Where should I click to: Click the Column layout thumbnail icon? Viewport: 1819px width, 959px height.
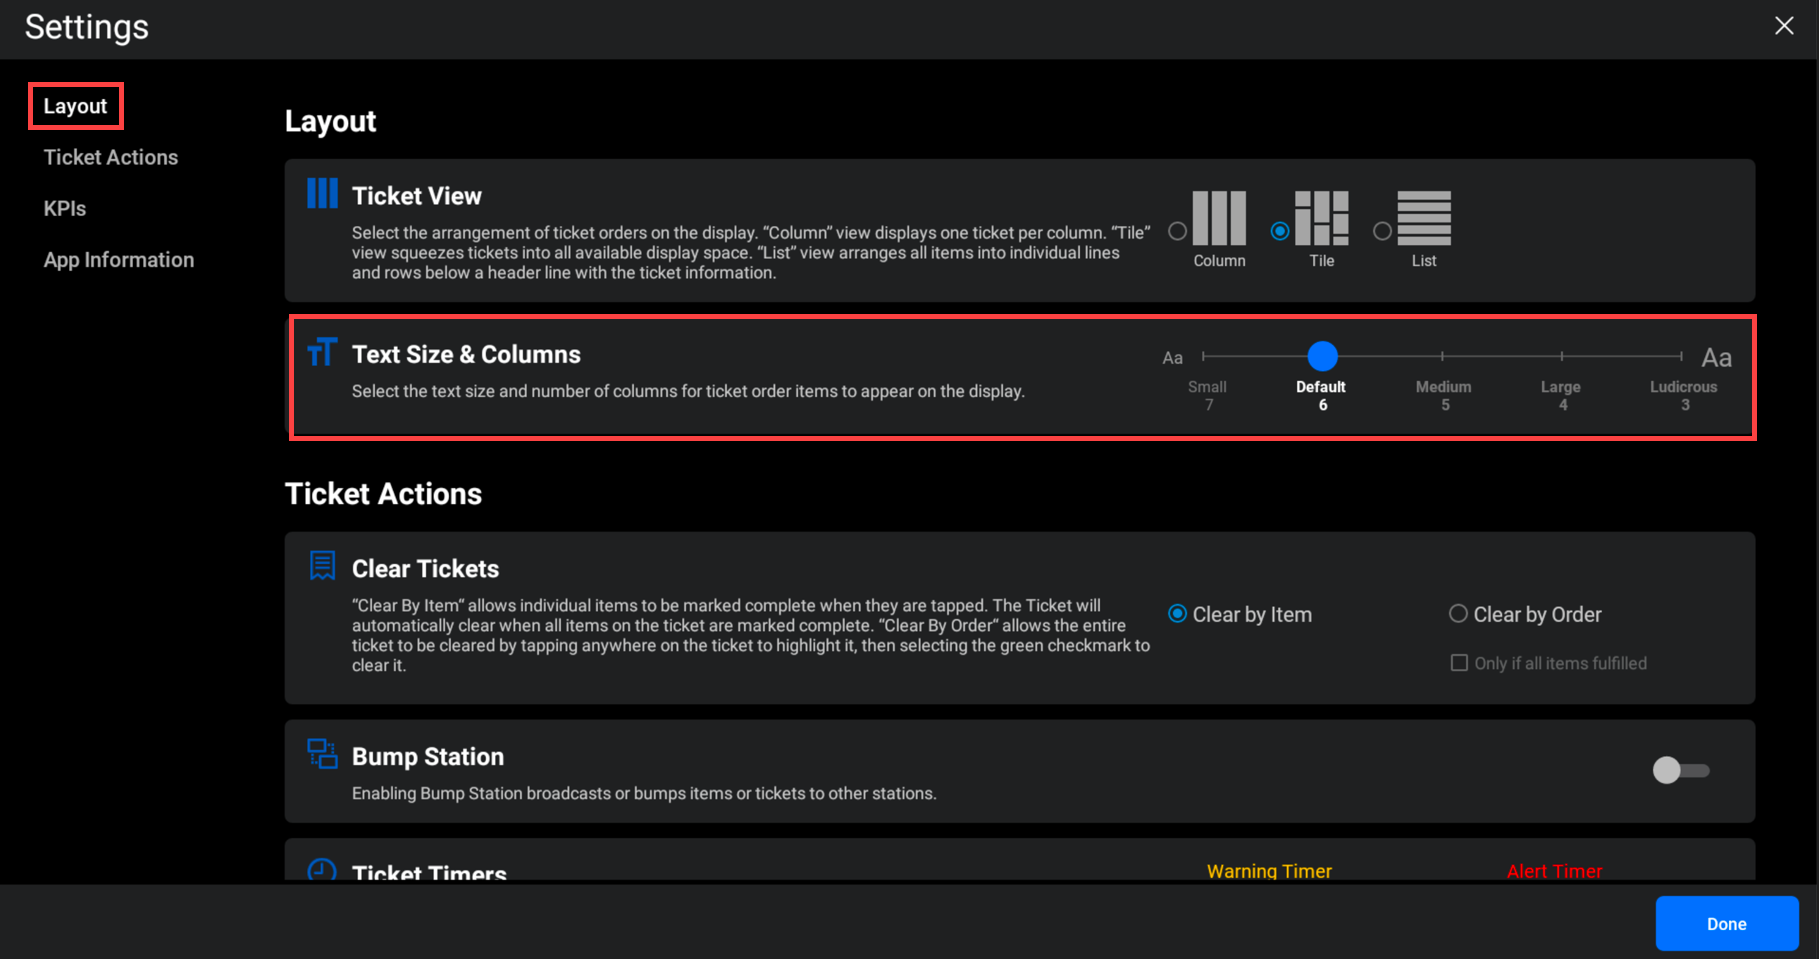point(1219,218)
